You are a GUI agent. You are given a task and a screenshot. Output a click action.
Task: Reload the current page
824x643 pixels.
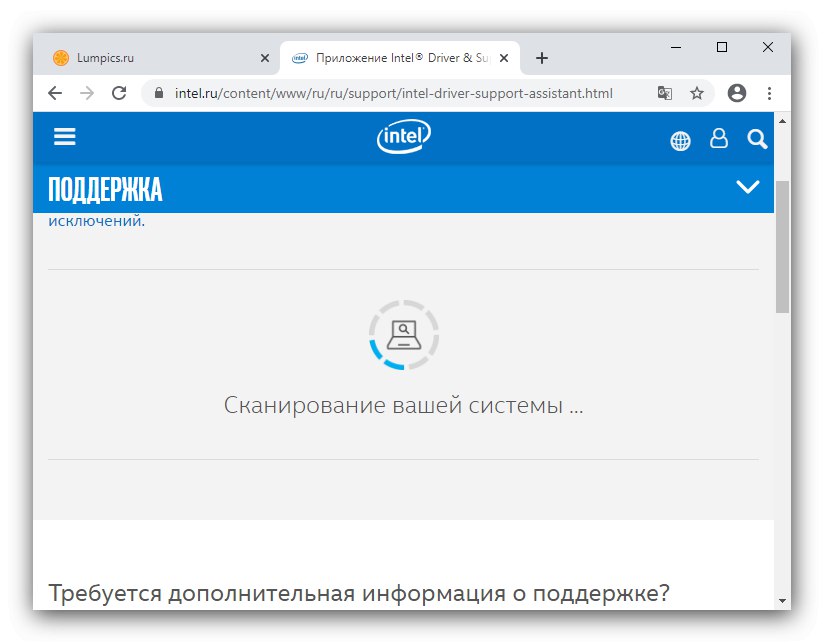pyautogui.click(x=119, y=93)
